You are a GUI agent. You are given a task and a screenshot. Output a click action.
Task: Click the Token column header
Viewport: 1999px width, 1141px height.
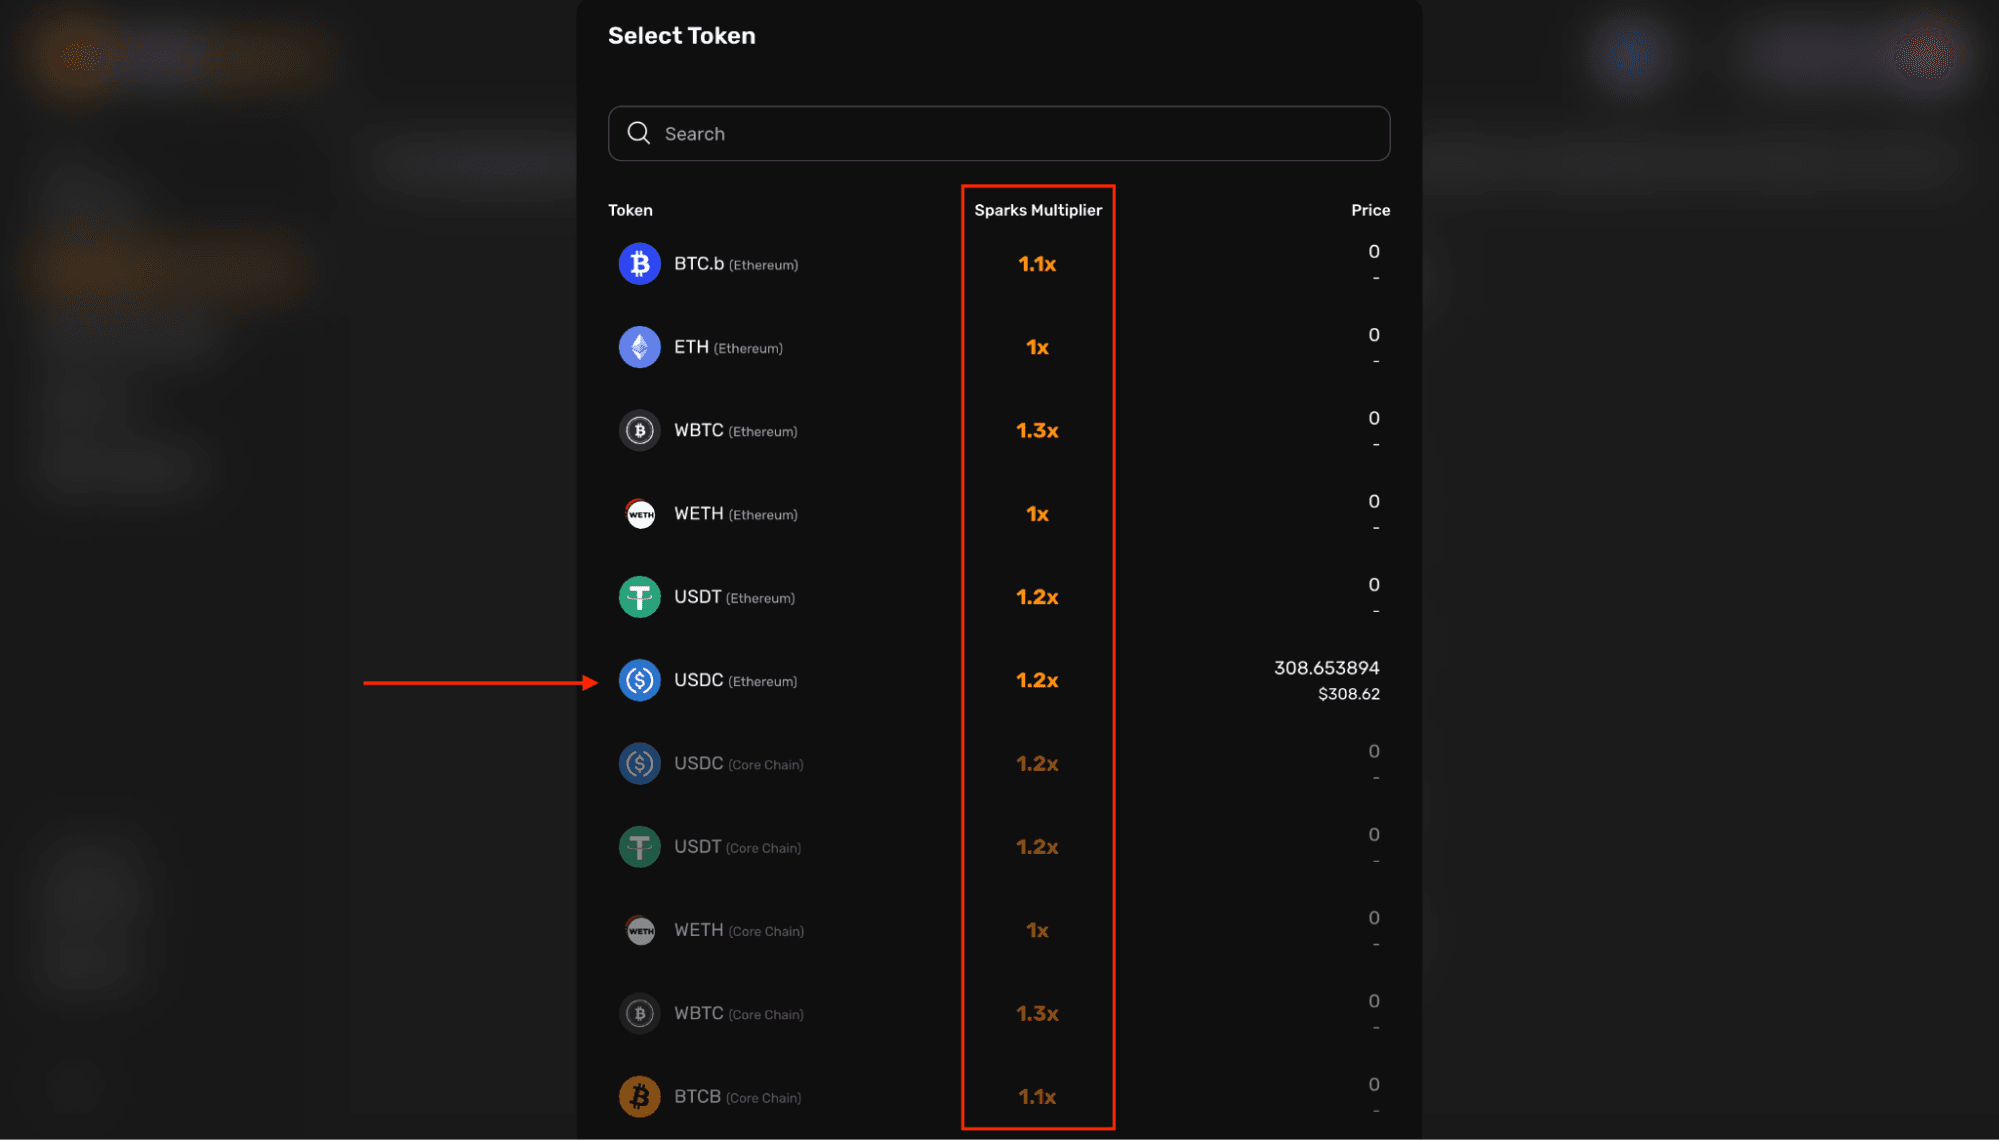coord(630,210)
